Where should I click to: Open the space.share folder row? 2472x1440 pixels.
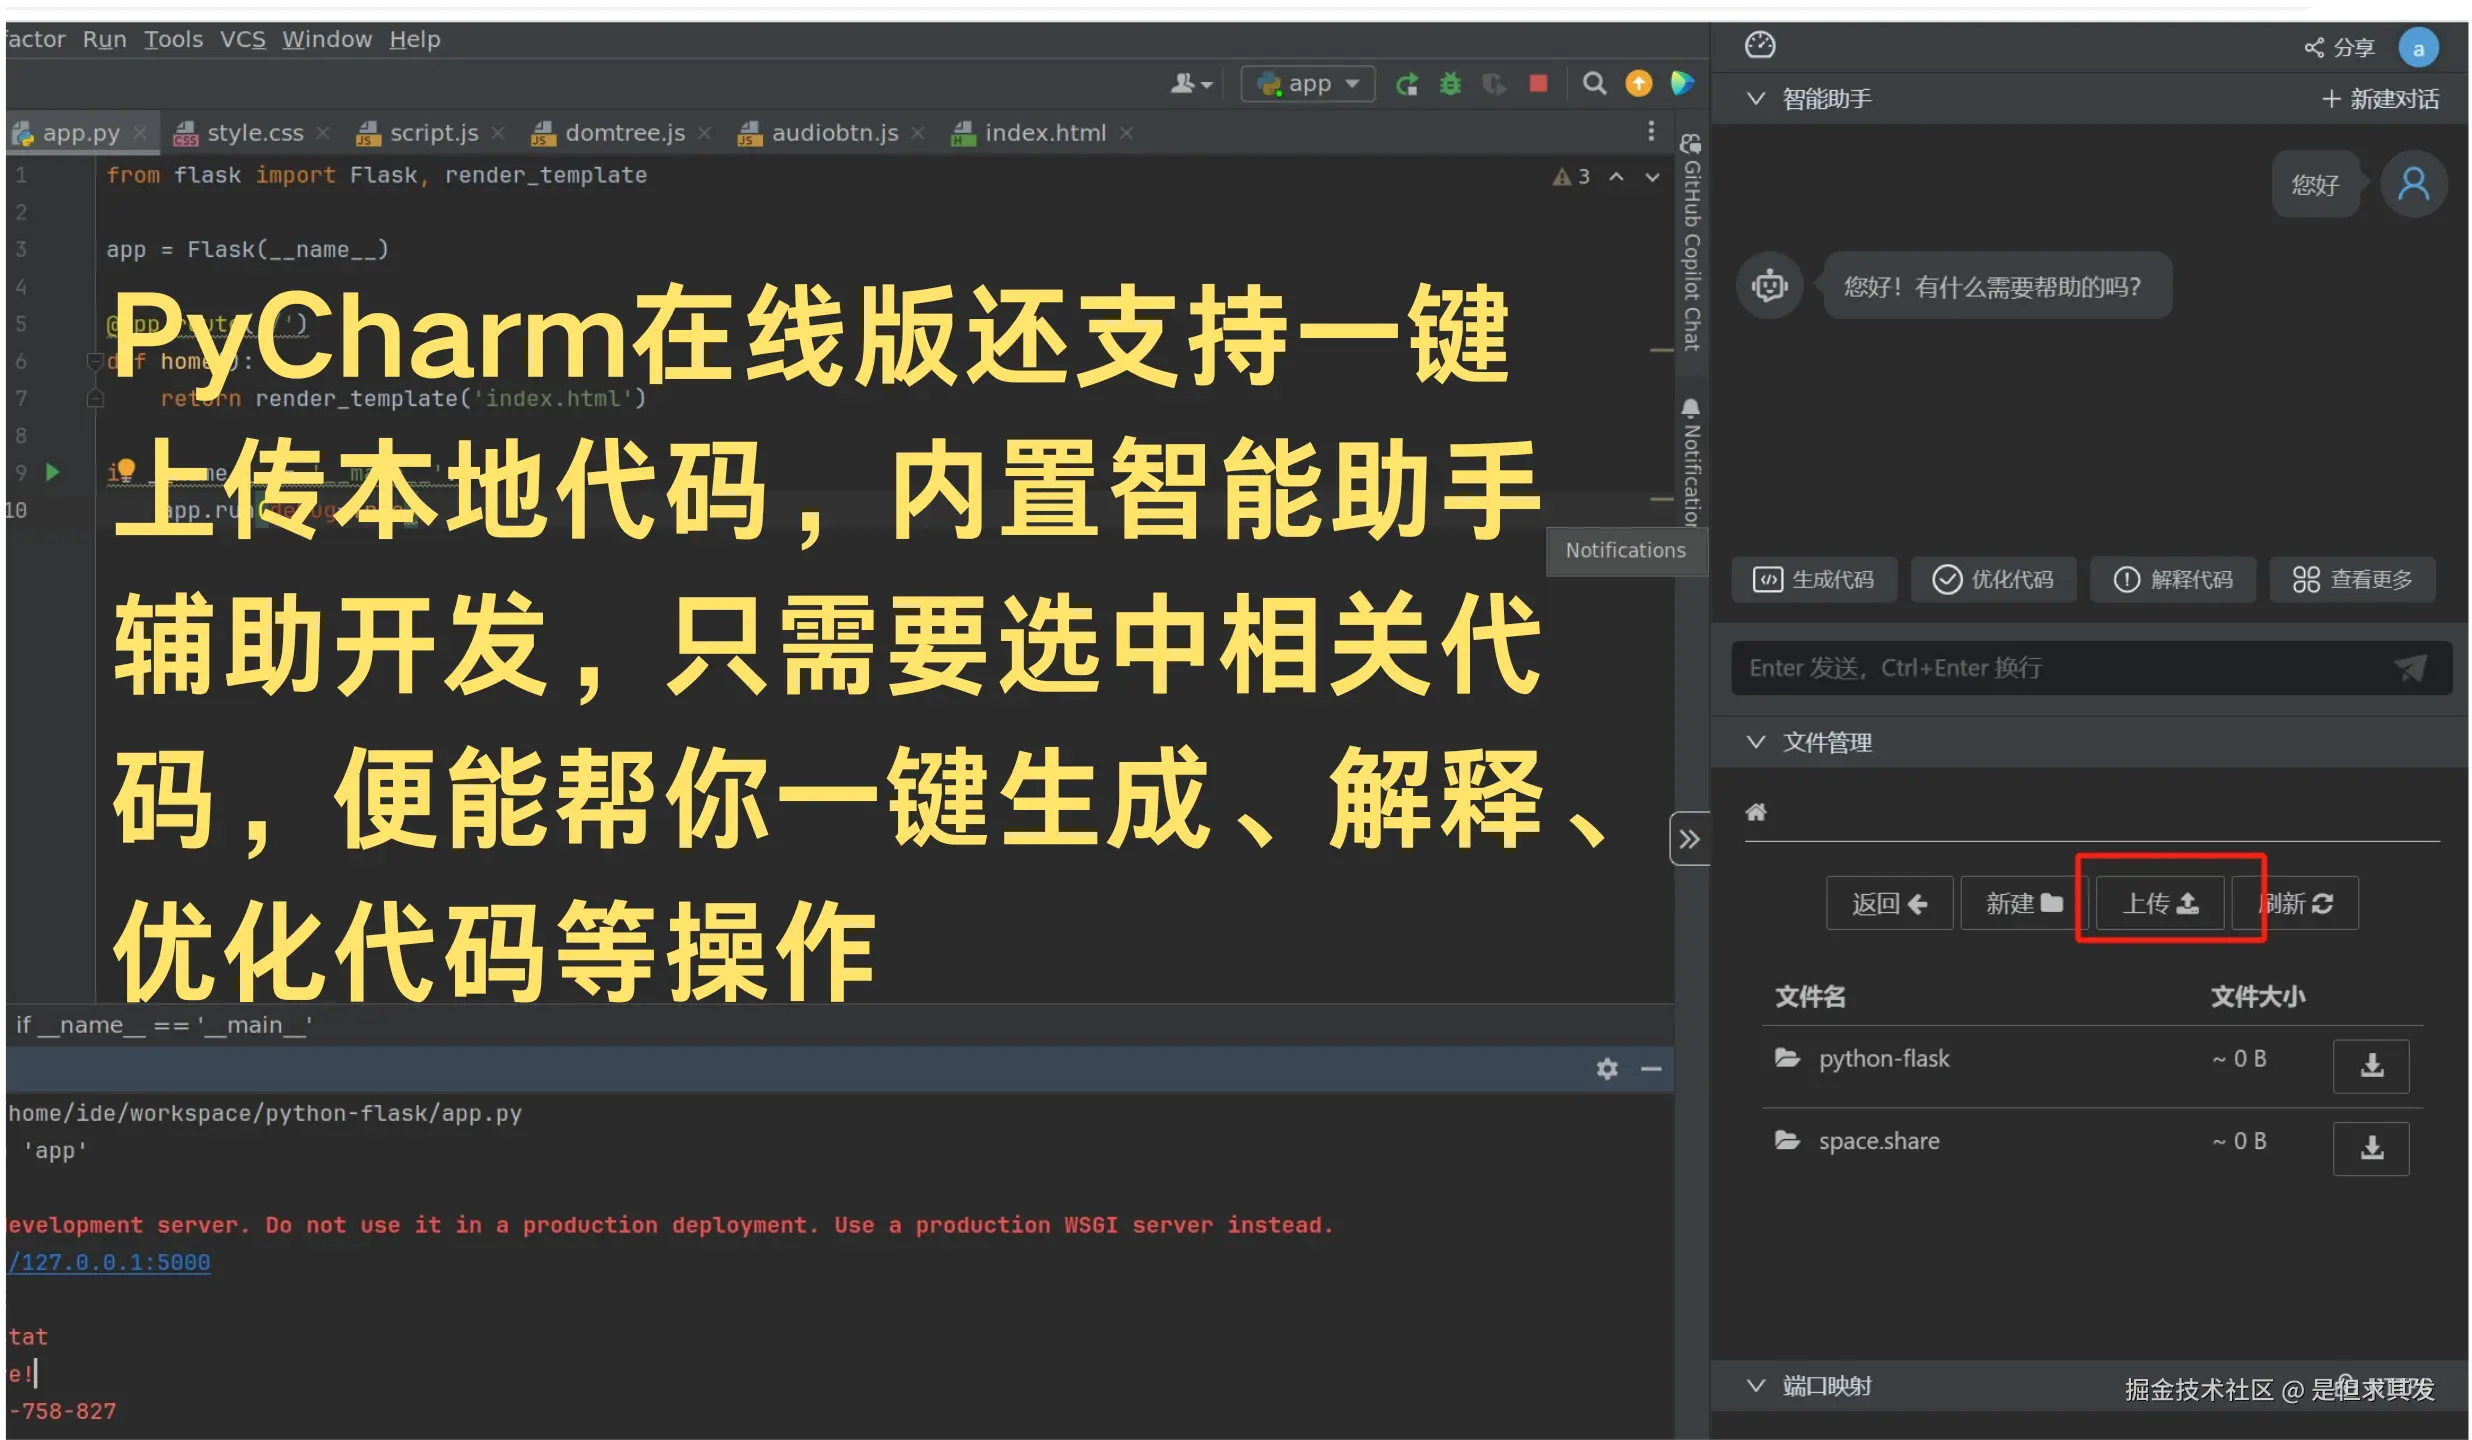tap(2092, 1148)
